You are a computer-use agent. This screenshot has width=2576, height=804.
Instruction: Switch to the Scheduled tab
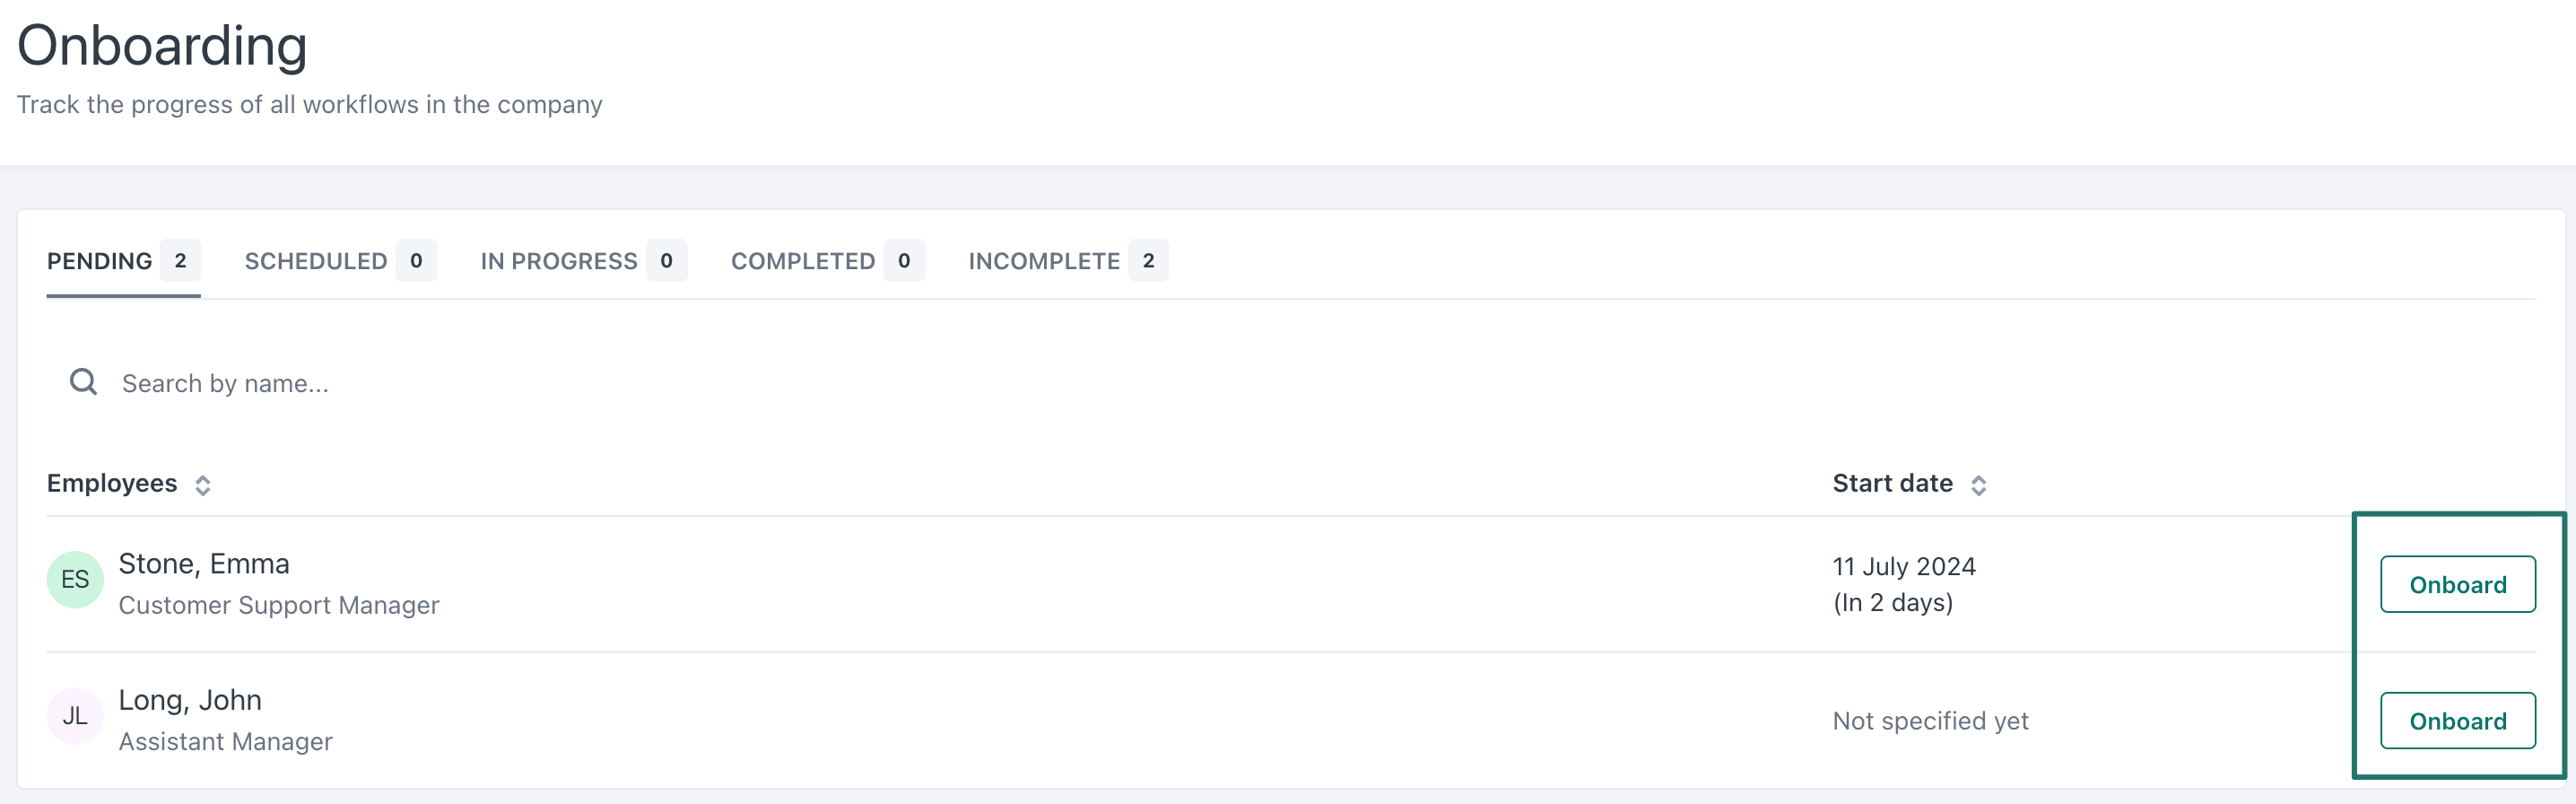[316, 261]
